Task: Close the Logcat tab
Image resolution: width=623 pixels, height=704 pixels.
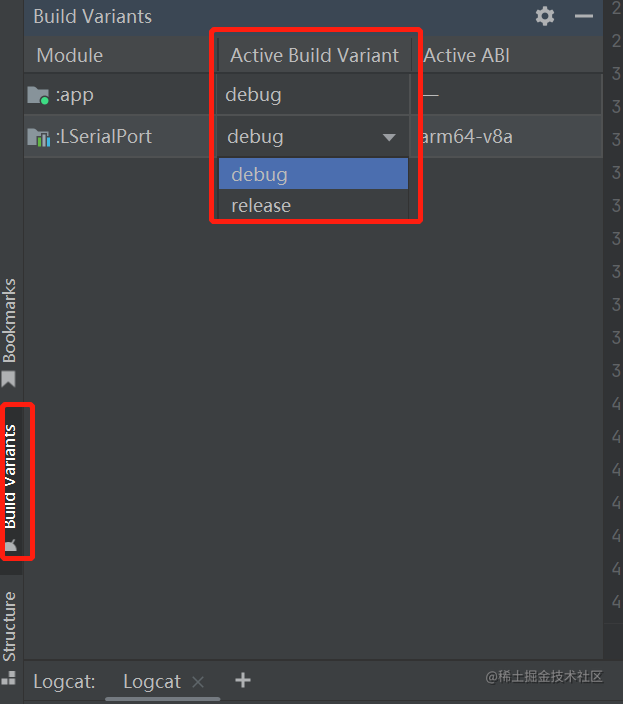Action: click(x=198, y=682)
